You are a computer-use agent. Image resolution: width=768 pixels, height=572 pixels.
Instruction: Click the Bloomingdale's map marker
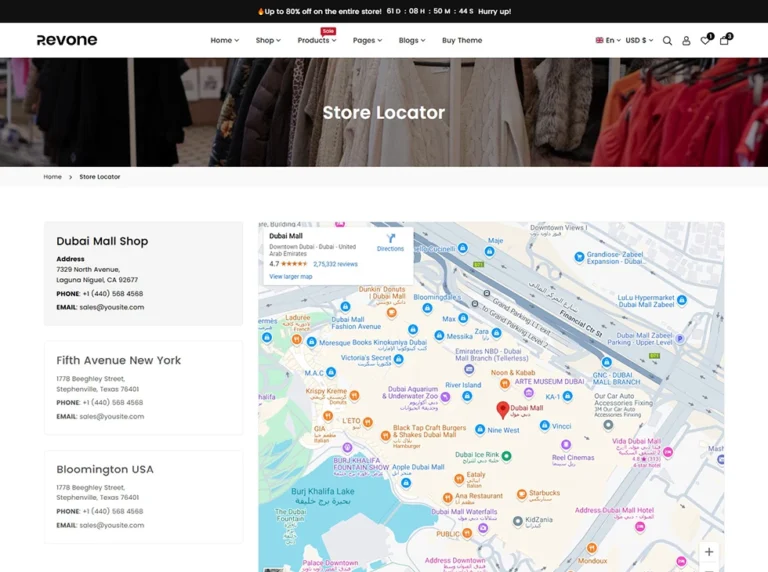427,308
